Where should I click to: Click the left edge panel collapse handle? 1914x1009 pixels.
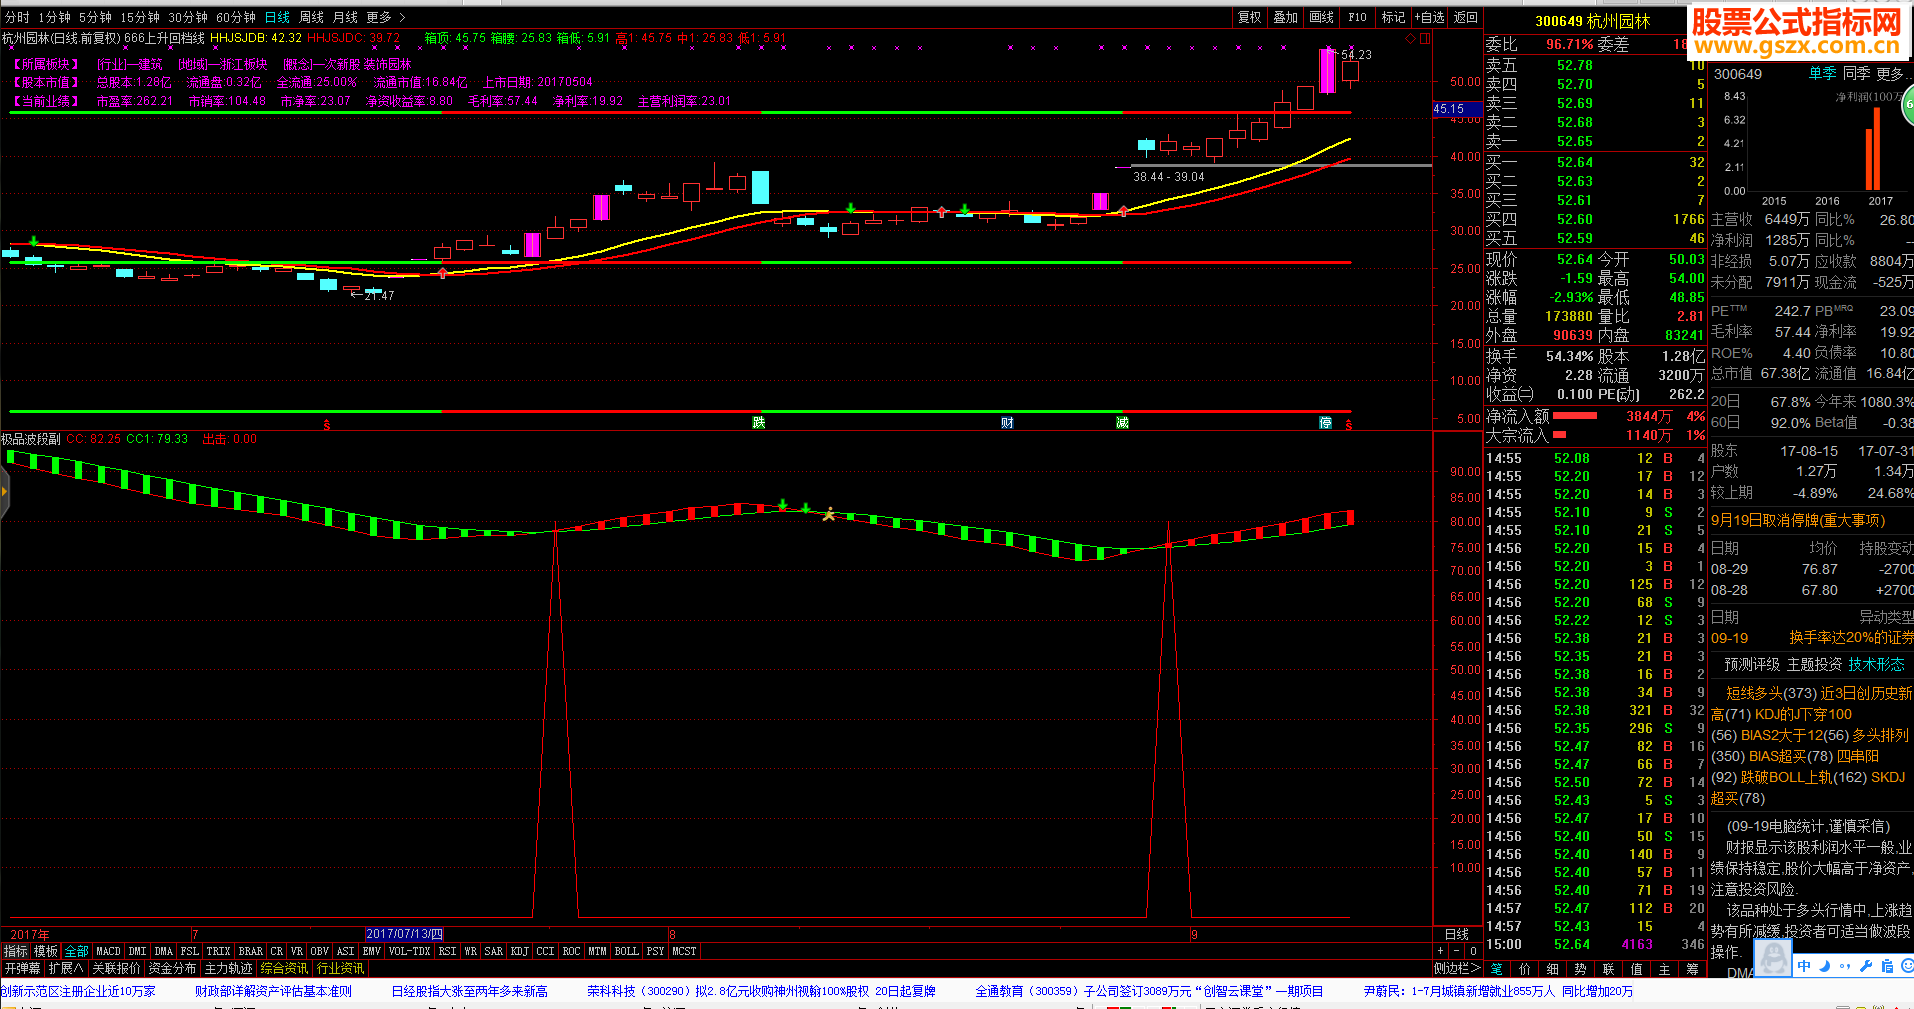pyautogui.click(x=4, y=492)
